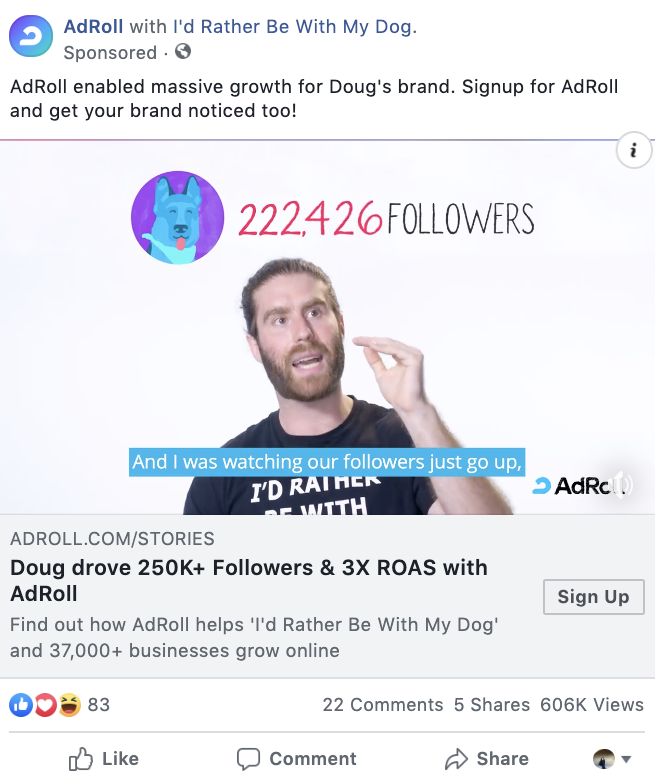Like the AdRoll post
655x780 pixels.
(x=103, y=759)
